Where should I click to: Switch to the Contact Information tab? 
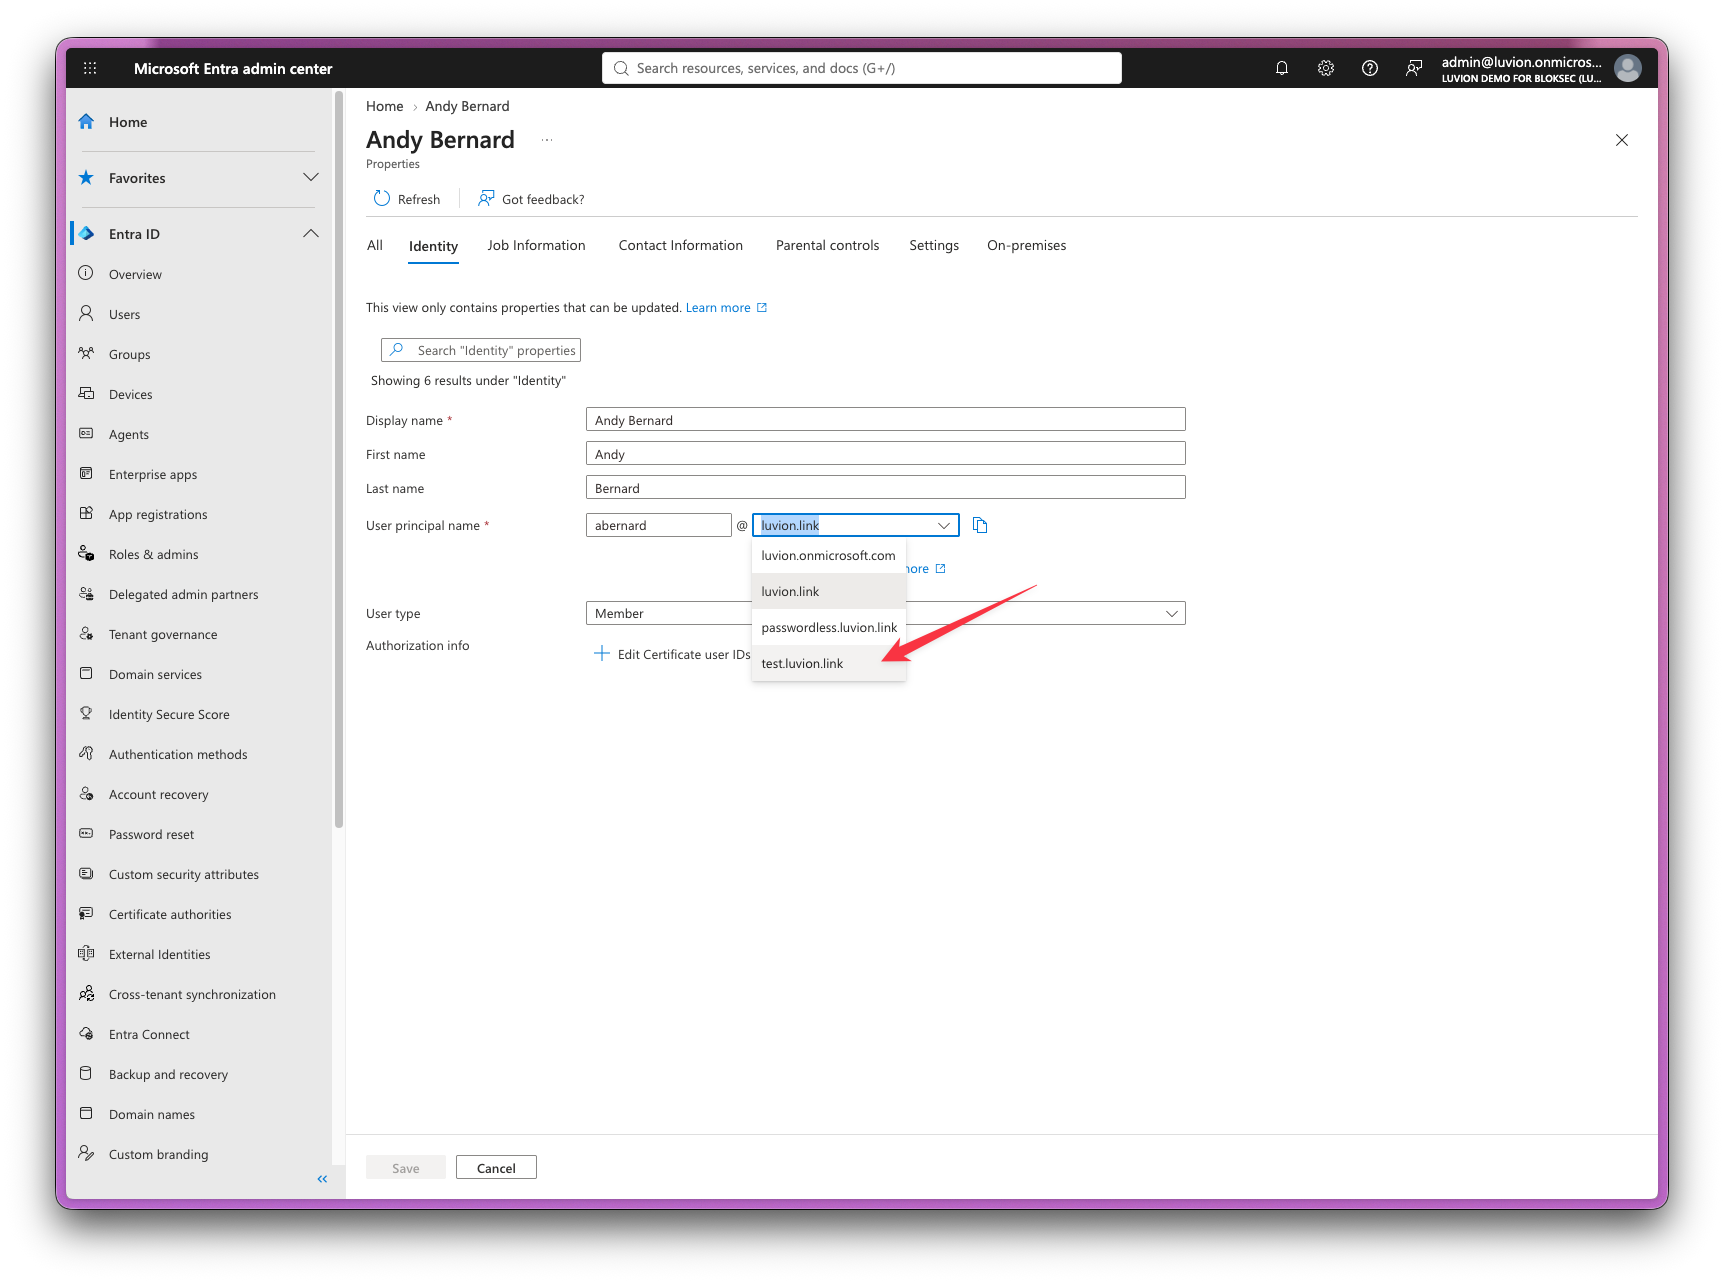(x=680, y=245)
